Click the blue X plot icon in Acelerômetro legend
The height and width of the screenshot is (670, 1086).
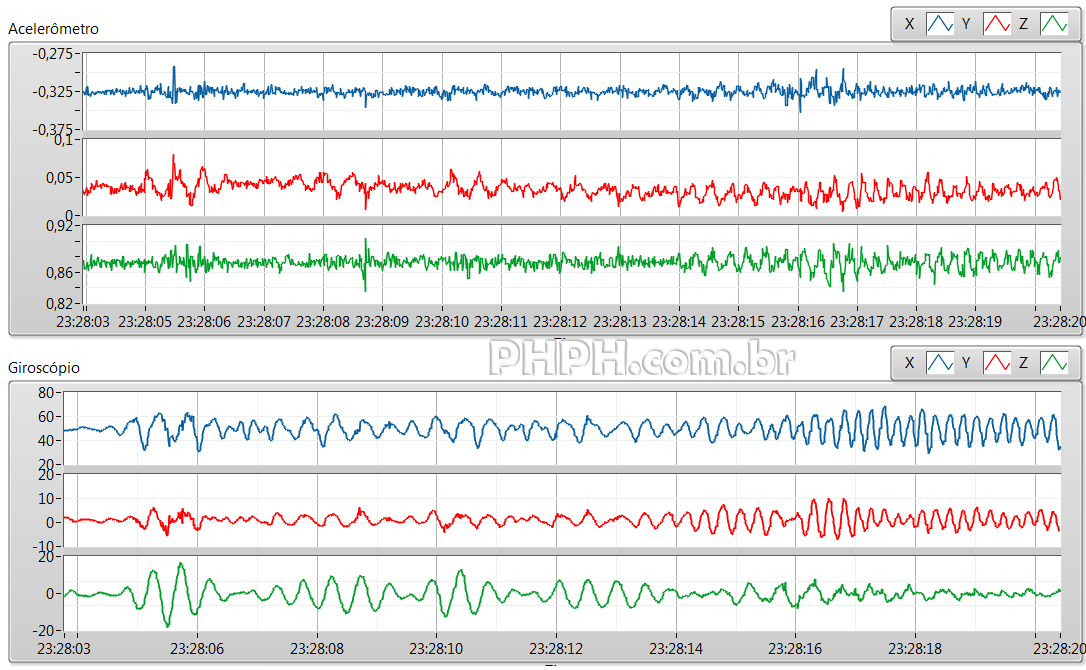940,23
